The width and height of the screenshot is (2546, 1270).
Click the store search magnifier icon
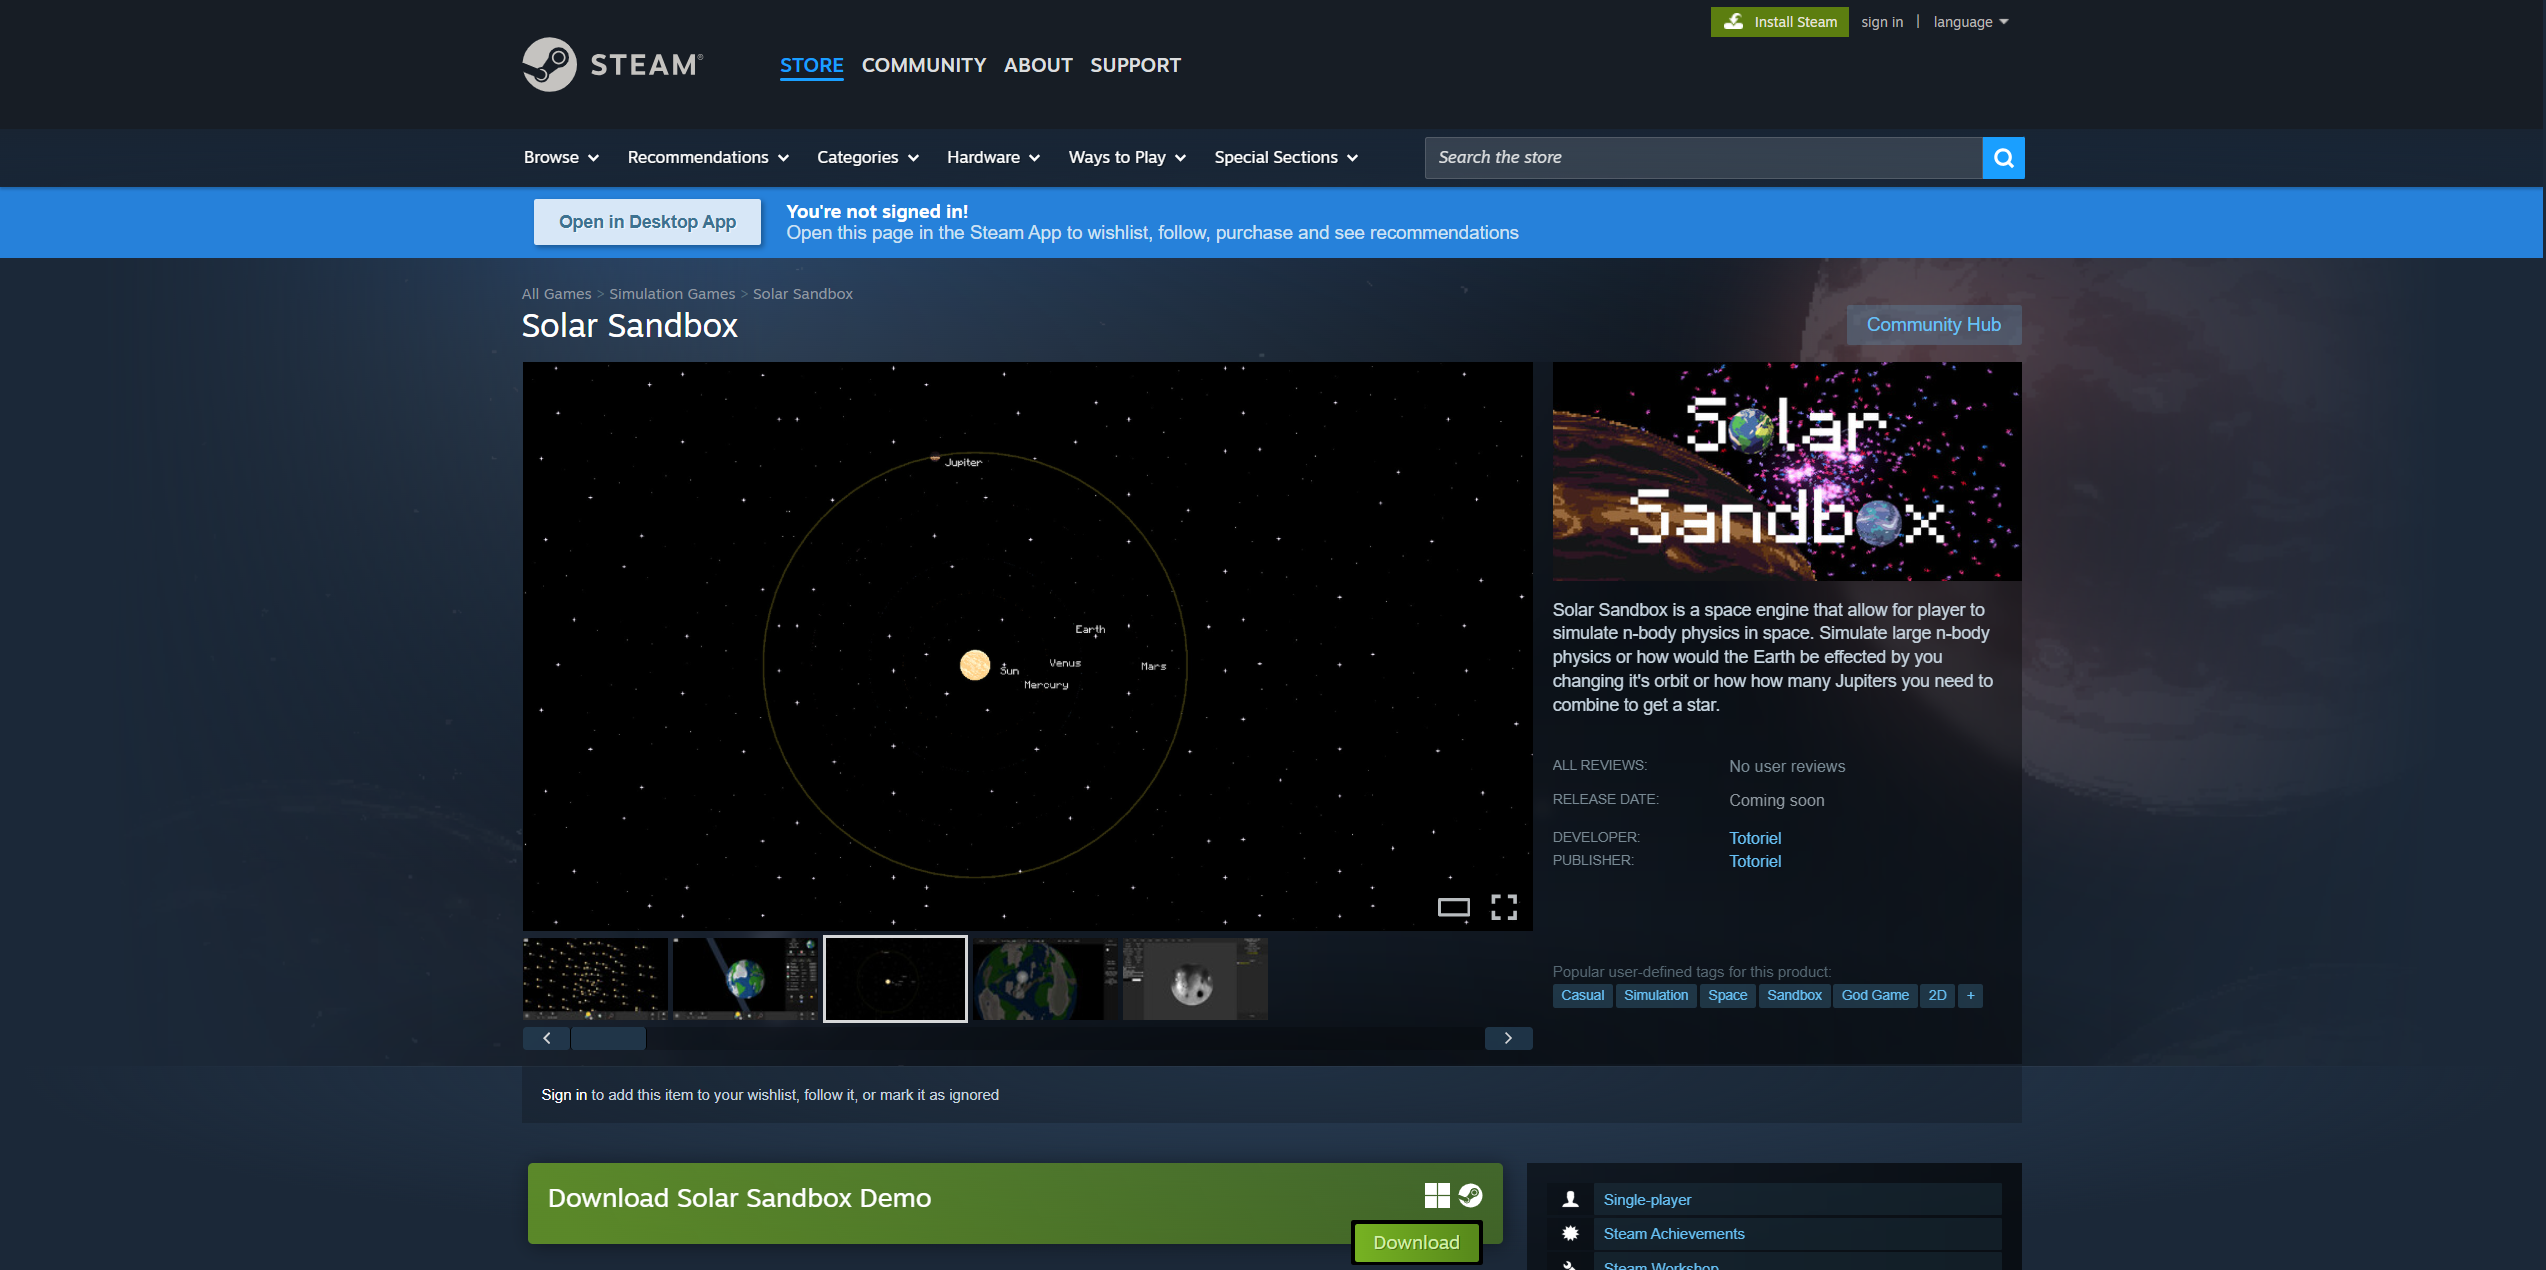(x=2003, y=158)
